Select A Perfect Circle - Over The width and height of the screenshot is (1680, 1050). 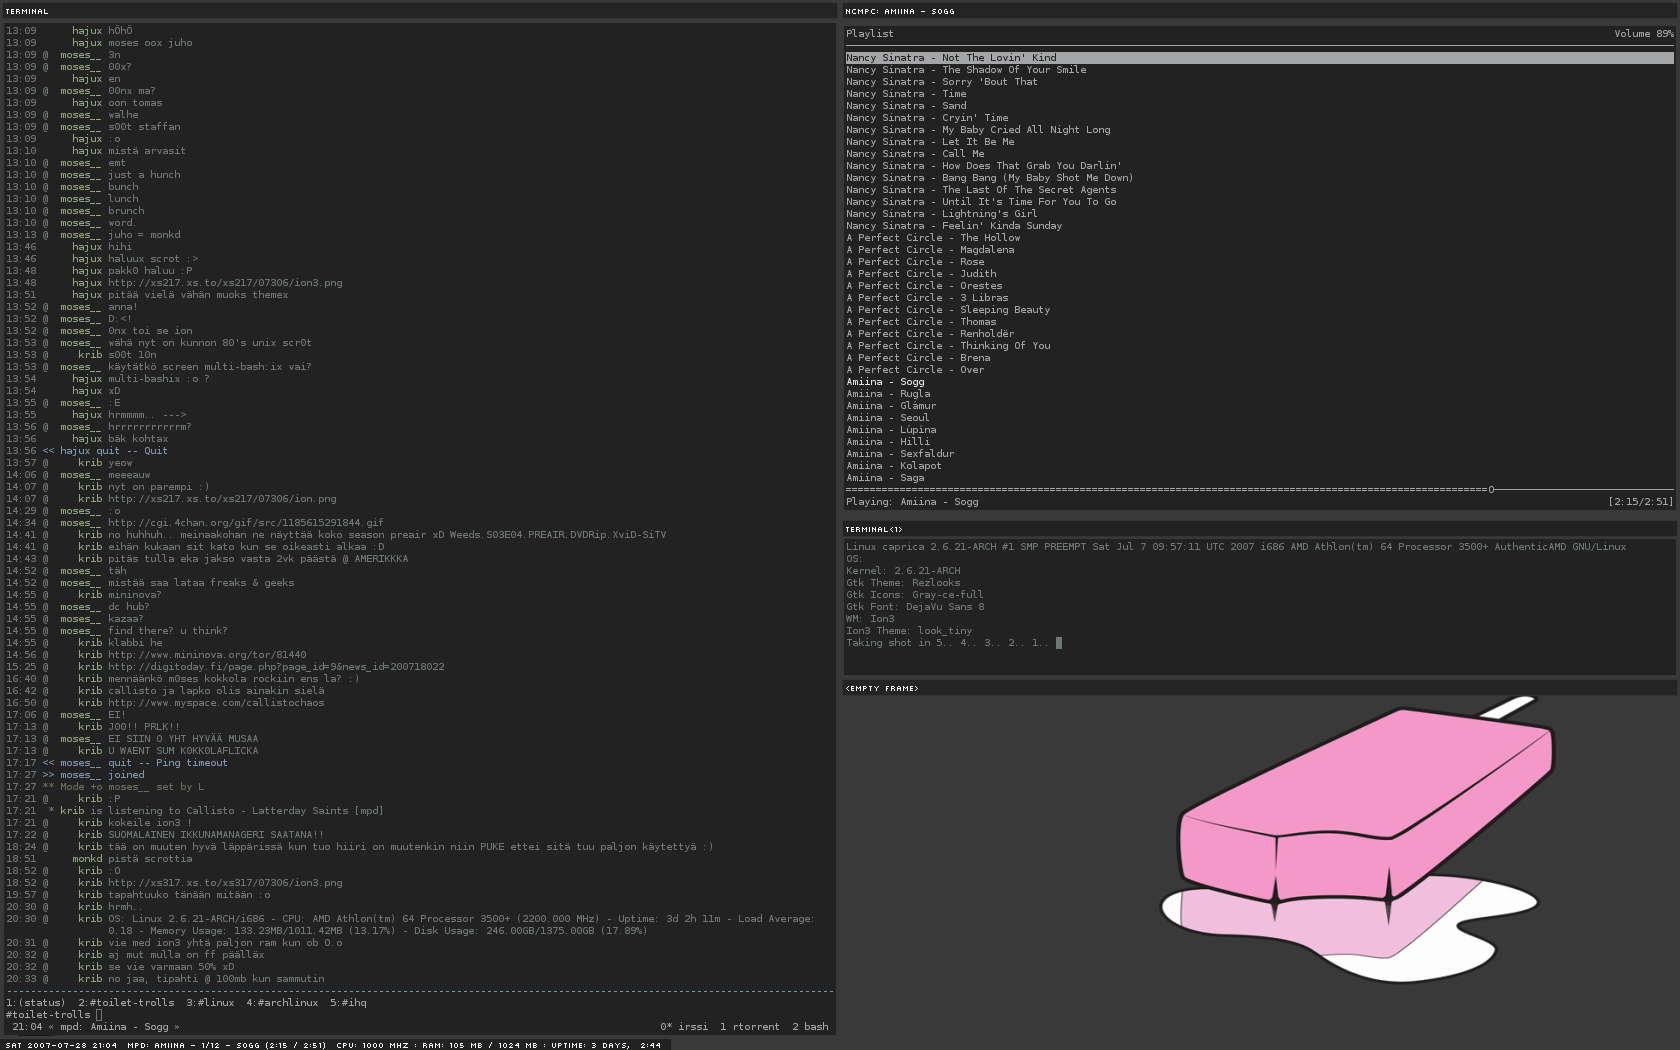[x=915, y=370]
